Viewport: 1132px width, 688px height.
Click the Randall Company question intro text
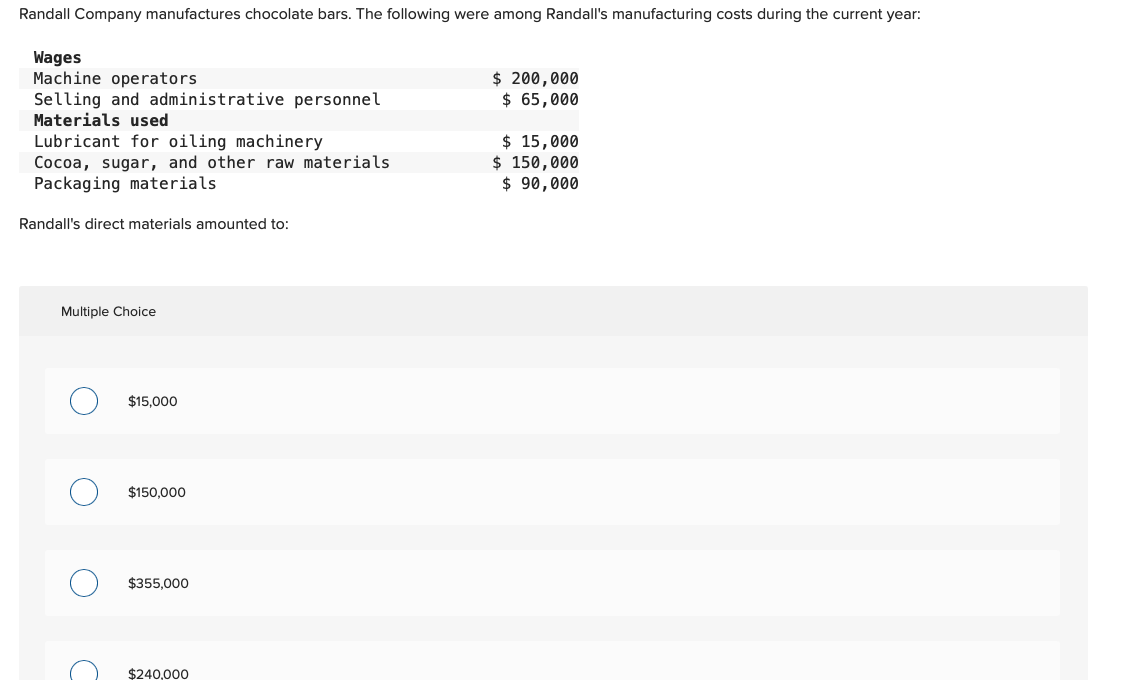[470, 14]
